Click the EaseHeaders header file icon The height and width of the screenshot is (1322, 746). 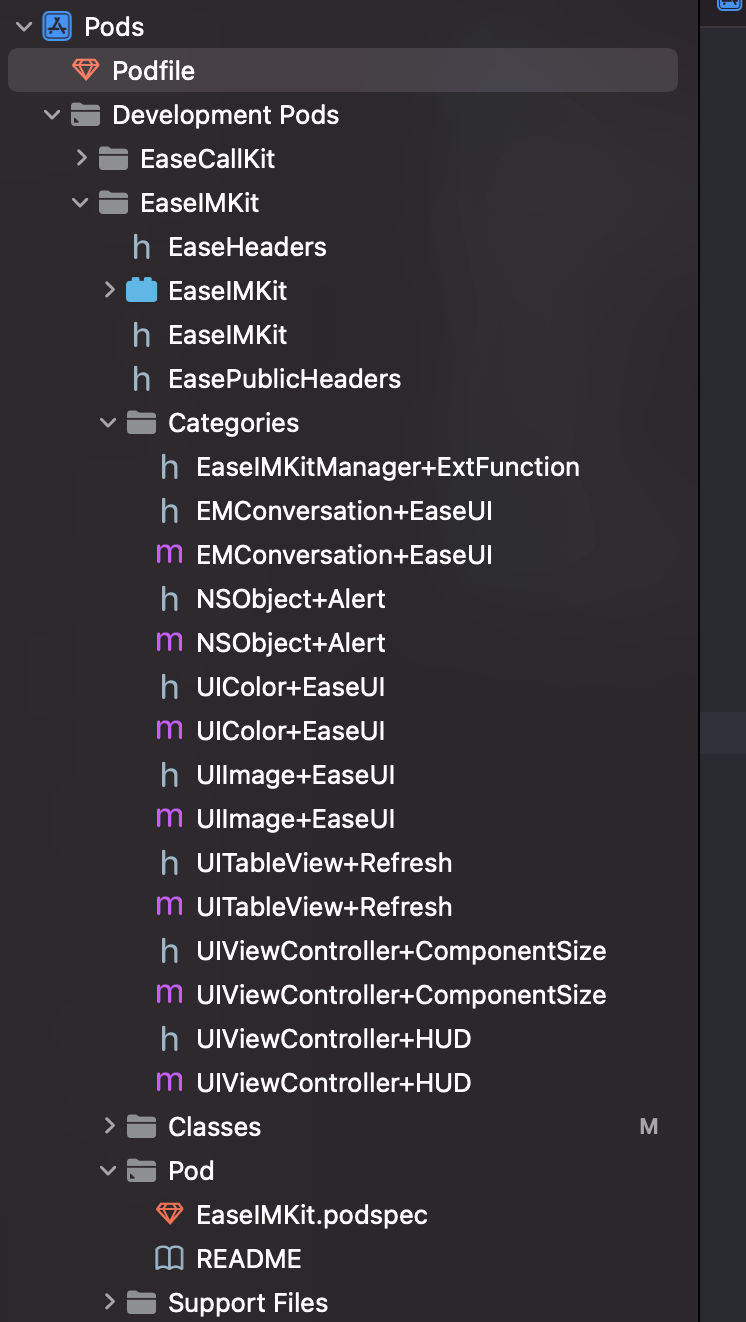tap(142, 247)
